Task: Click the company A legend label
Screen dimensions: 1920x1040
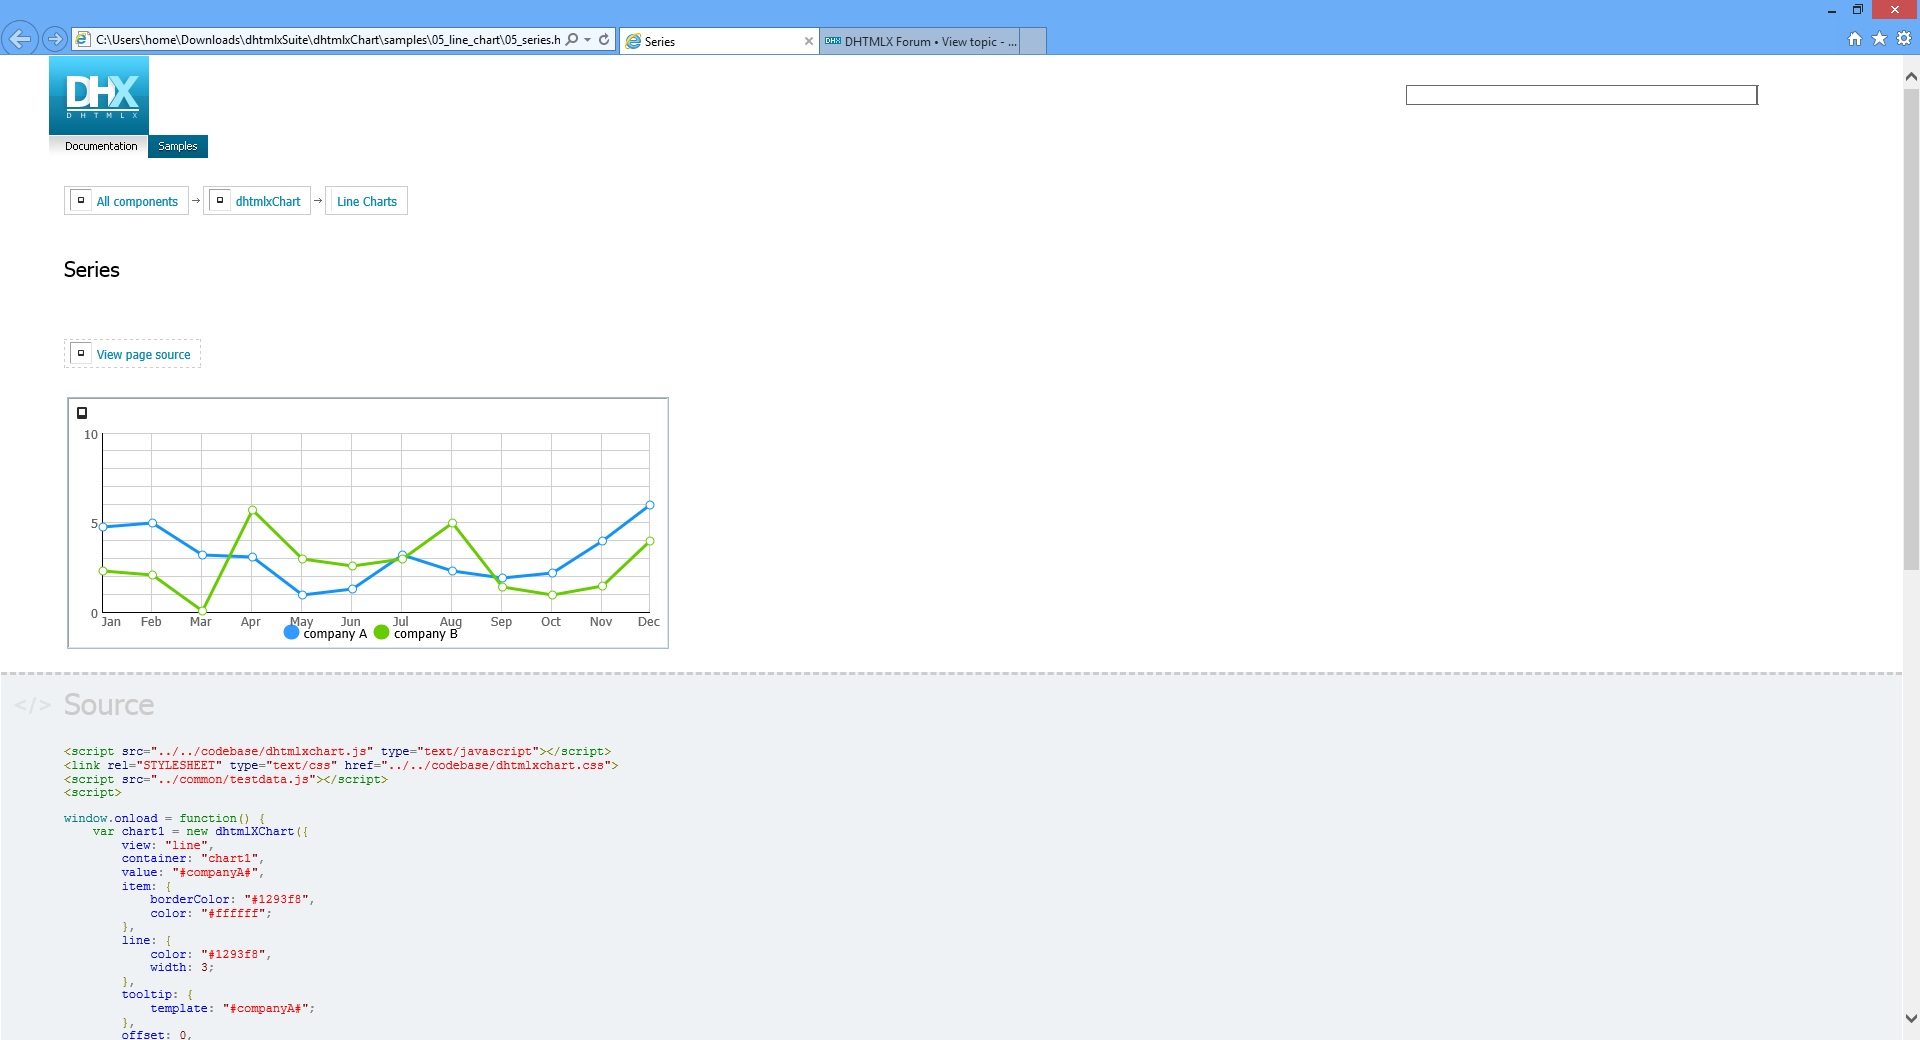Action: [335, 634]
